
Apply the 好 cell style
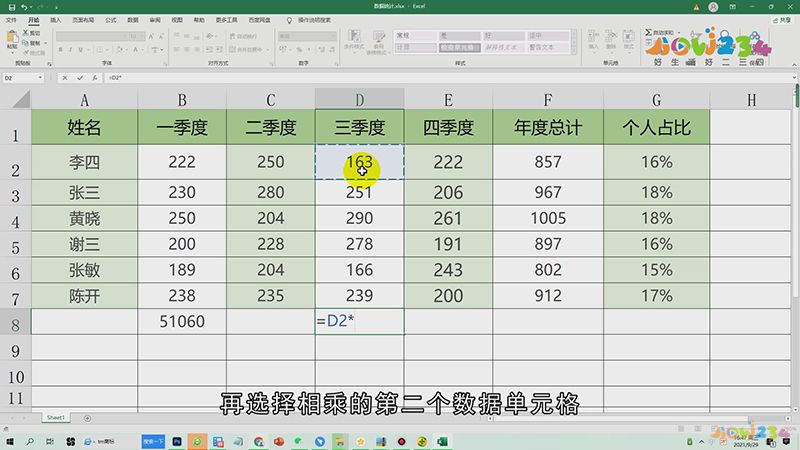tap(504, 36)
